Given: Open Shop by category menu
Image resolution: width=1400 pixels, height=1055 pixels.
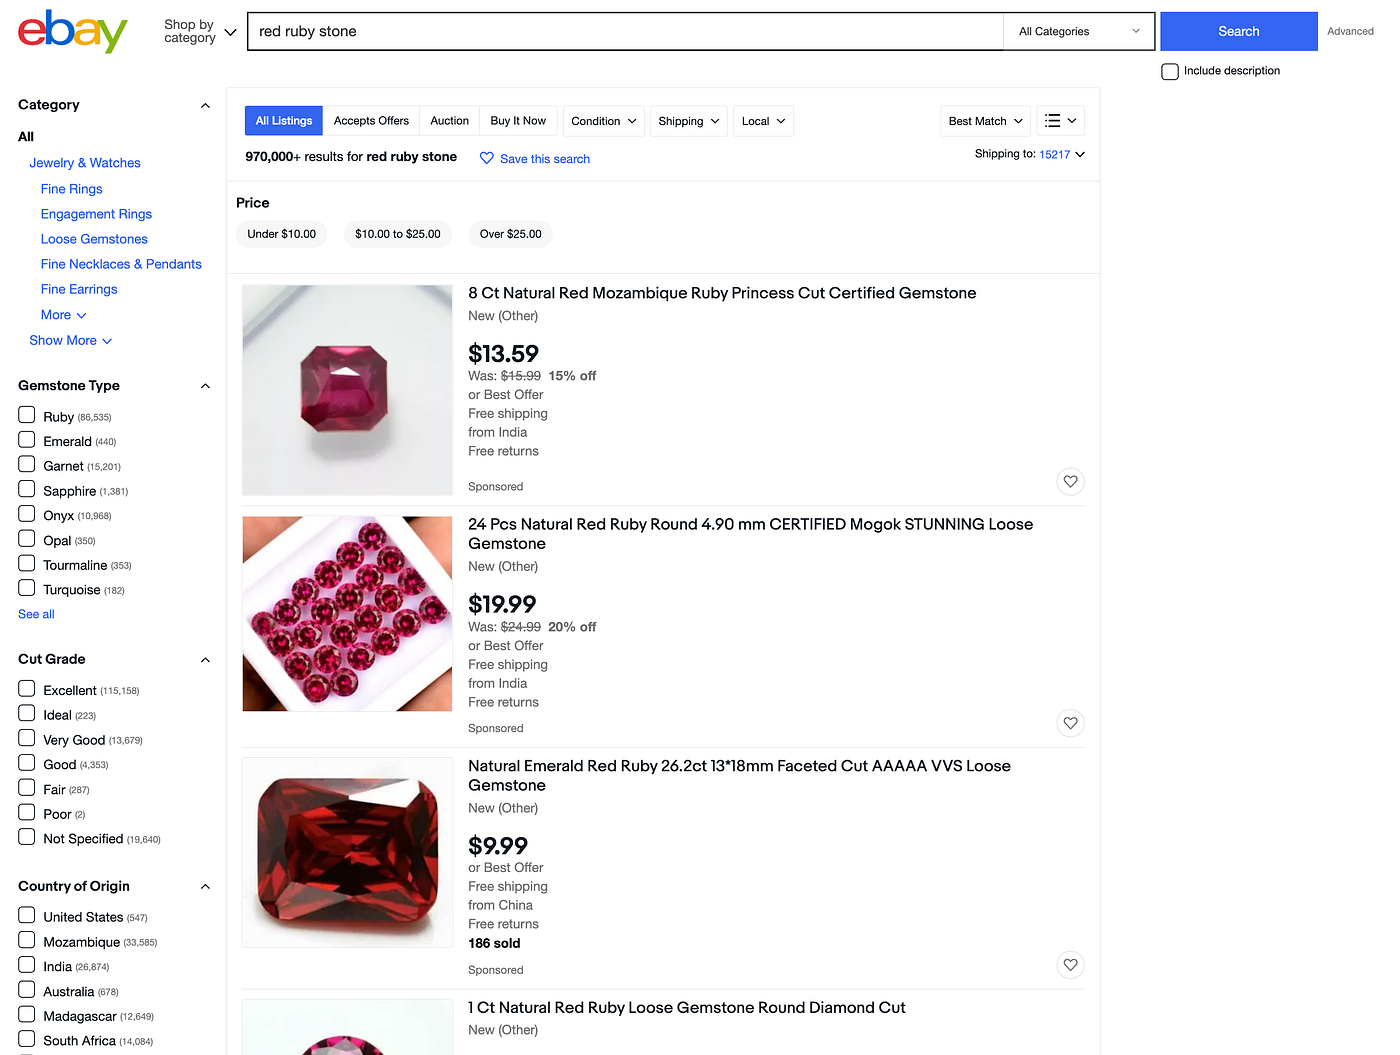Looking at the screenshot, I should [198, 31].
